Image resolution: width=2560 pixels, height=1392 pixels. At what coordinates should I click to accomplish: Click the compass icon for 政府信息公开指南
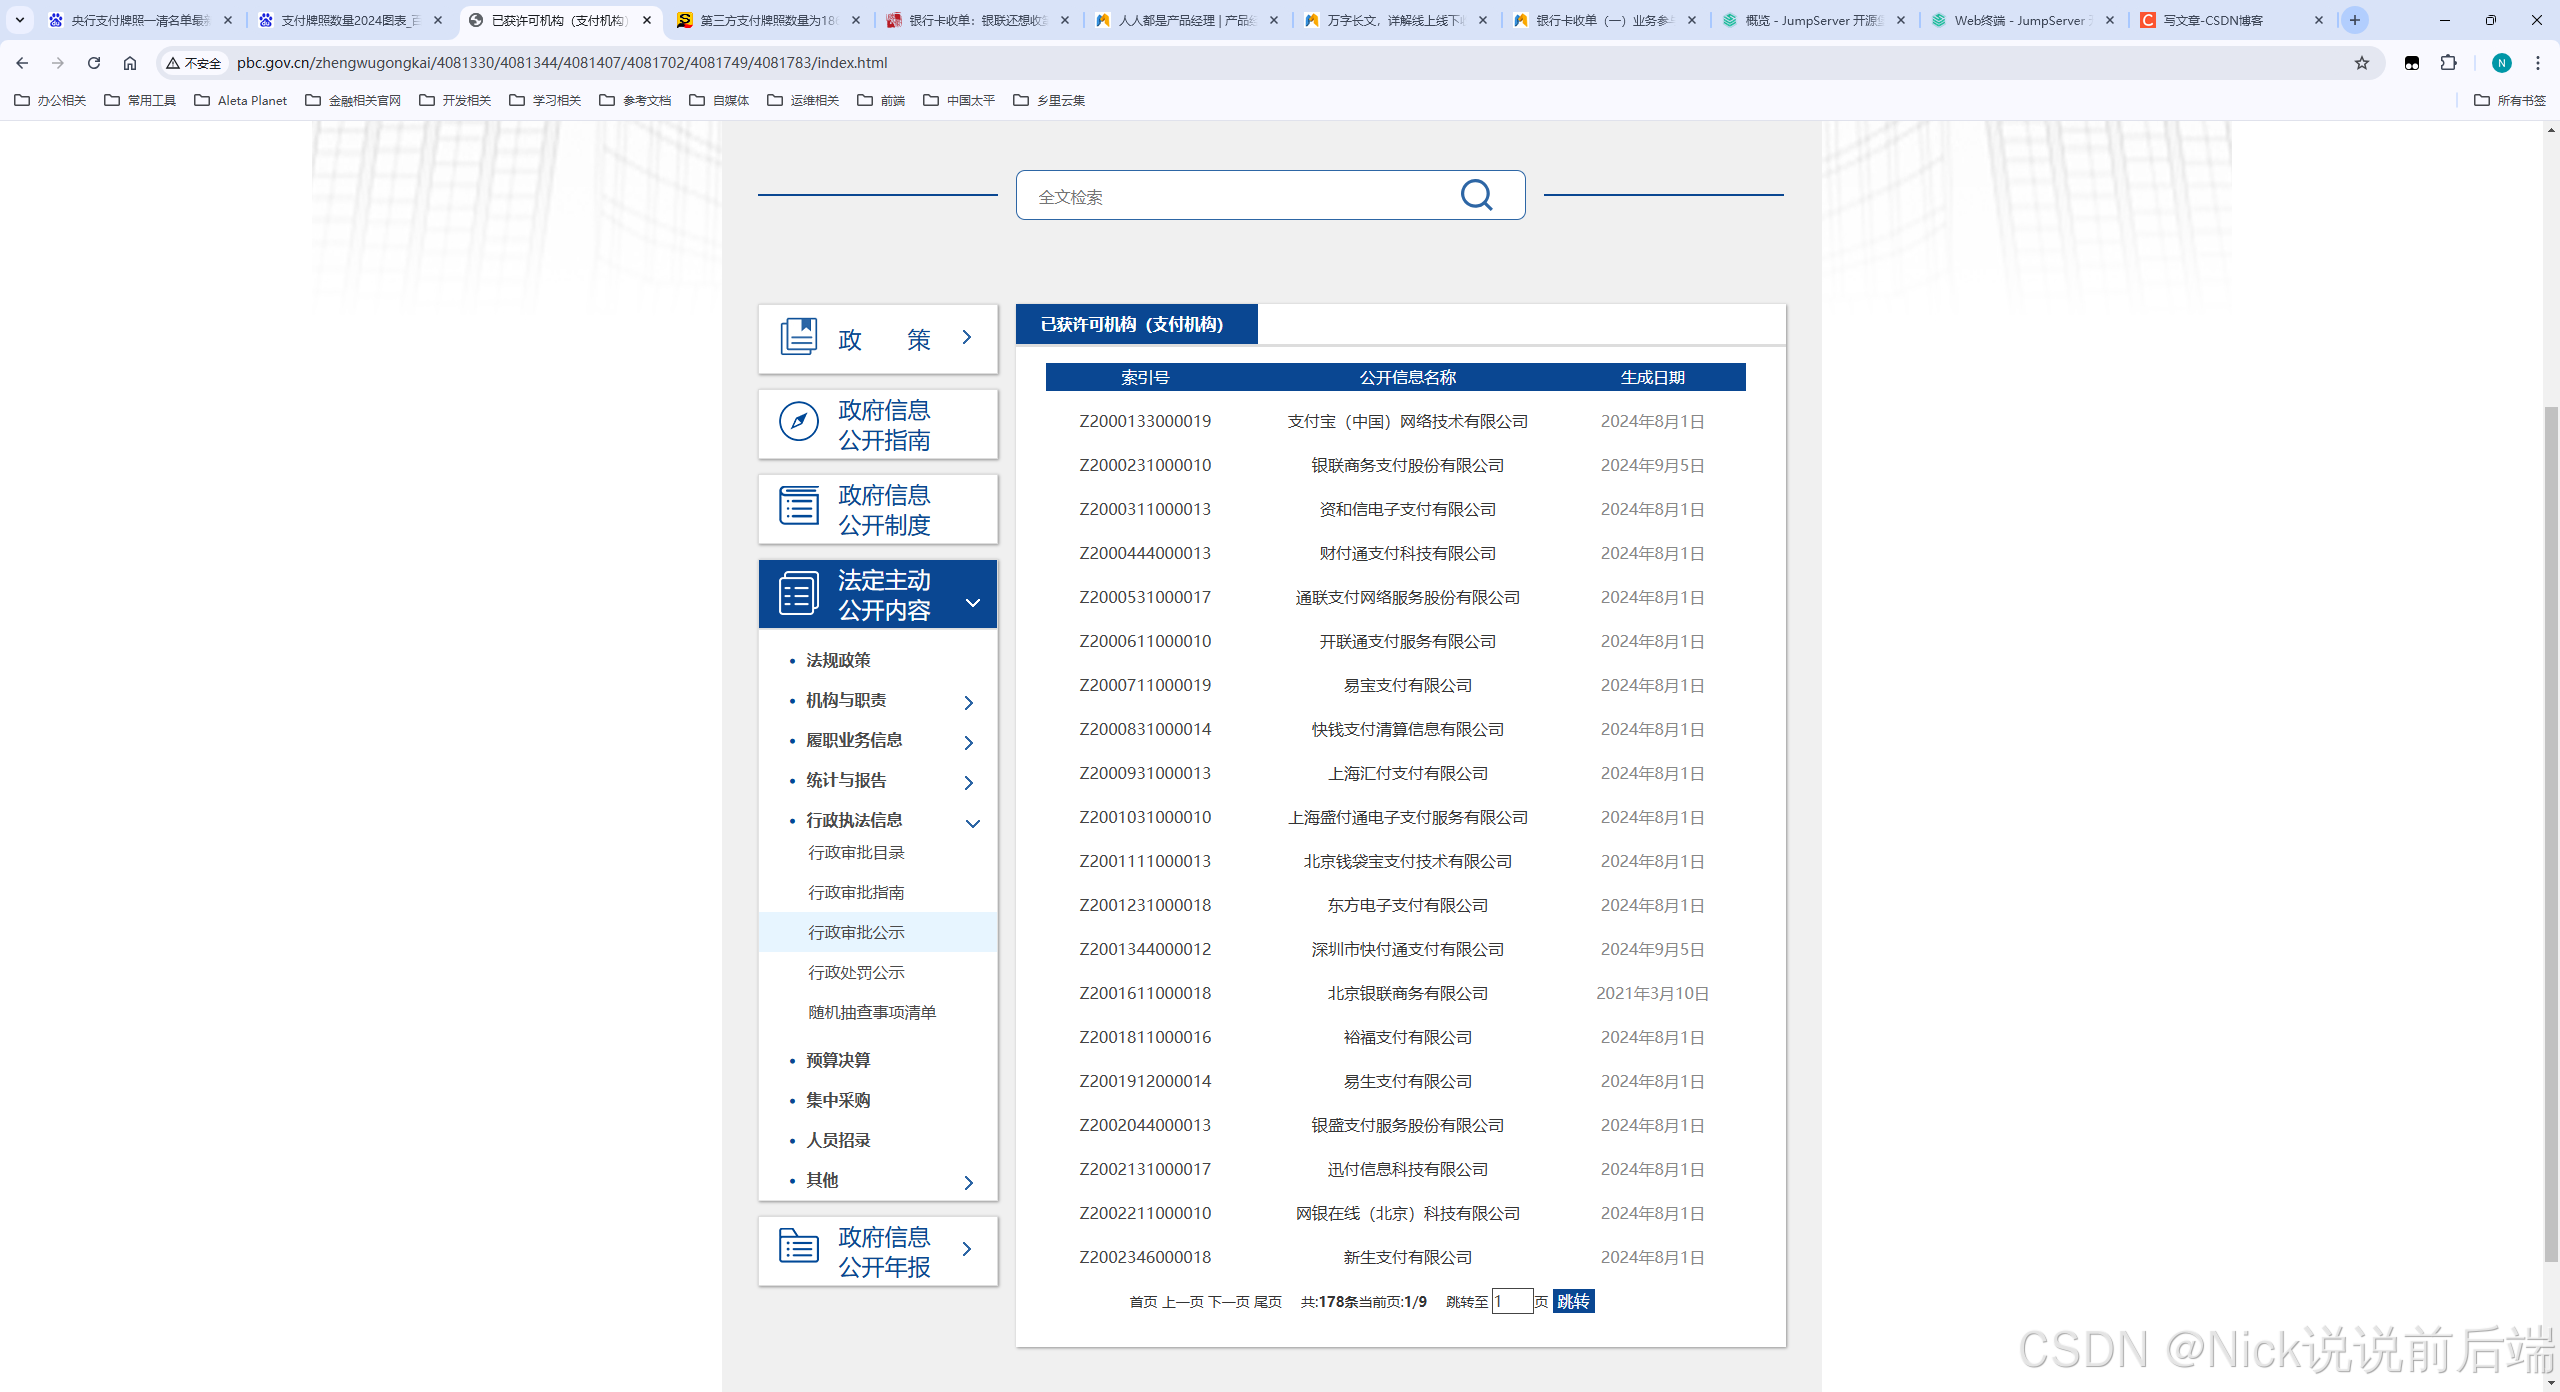point(798,422)
